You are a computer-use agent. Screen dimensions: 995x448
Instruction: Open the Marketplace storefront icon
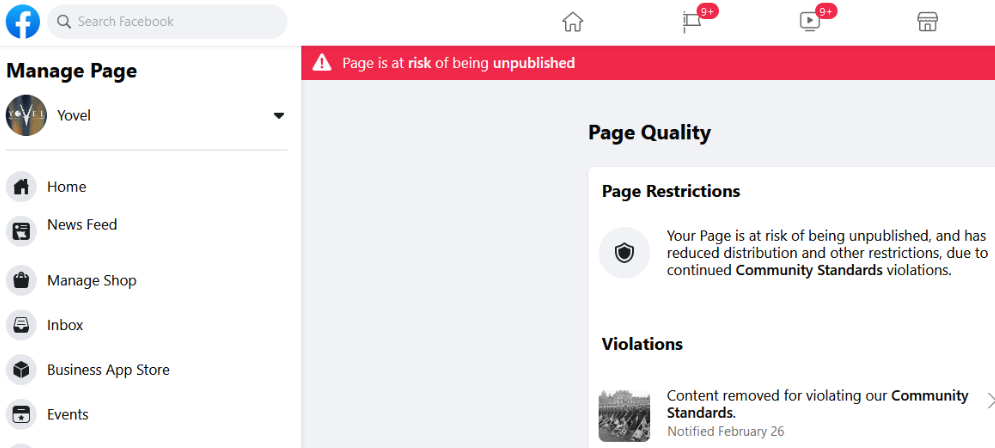point(928,22)
